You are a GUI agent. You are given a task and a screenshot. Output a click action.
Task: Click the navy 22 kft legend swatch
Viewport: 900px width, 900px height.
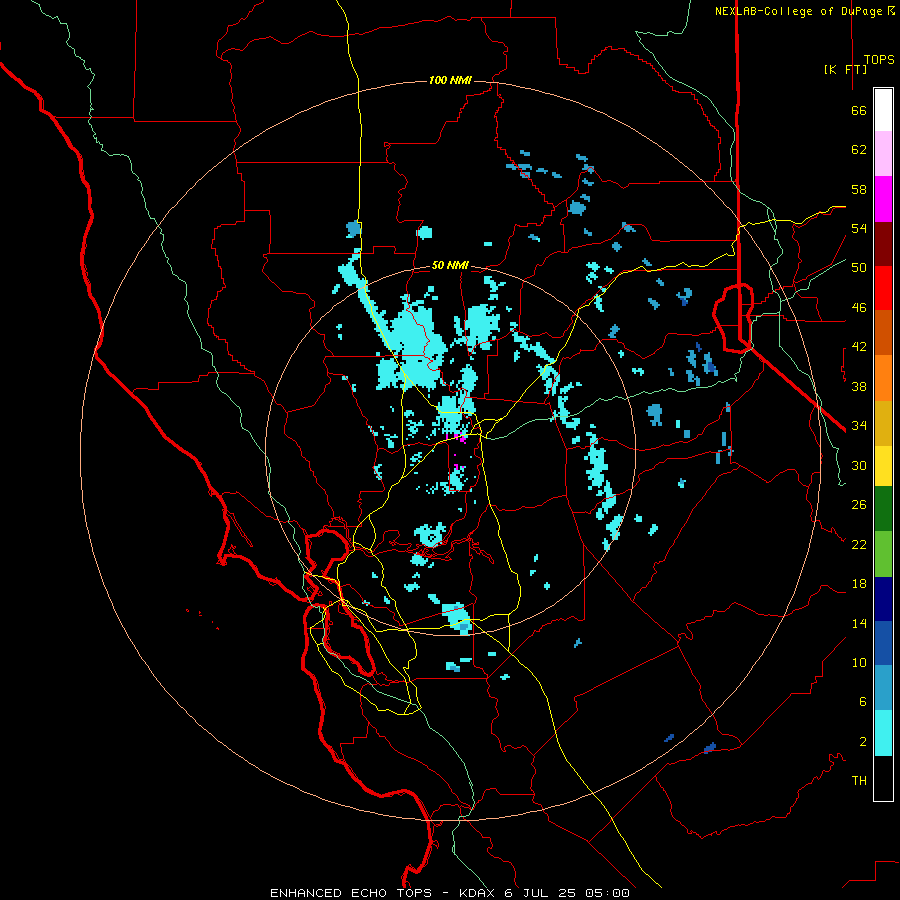click(x=883, y=599)
